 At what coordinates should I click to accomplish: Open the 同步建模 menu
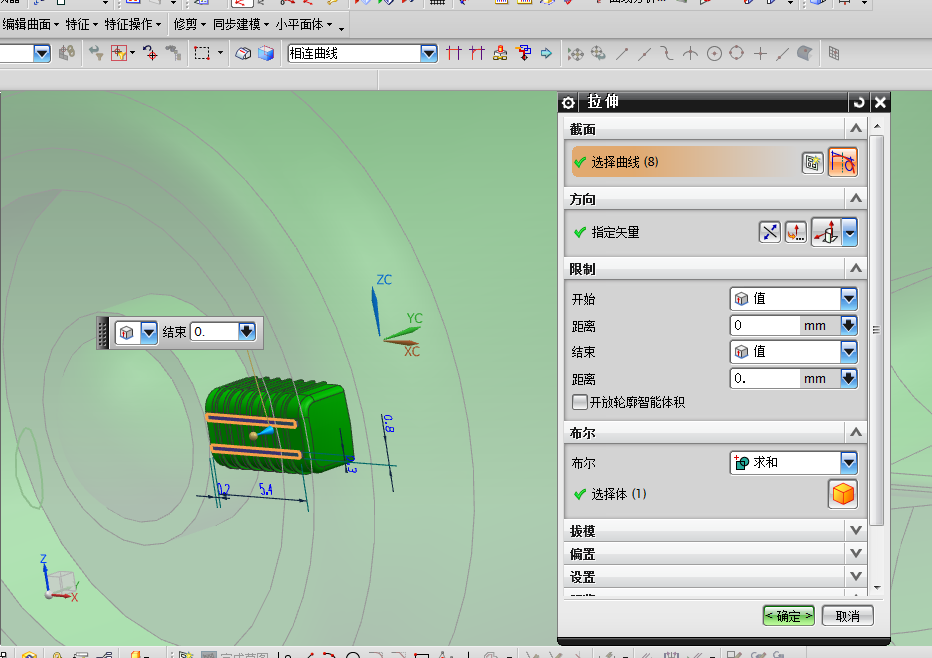coord(238,24)
